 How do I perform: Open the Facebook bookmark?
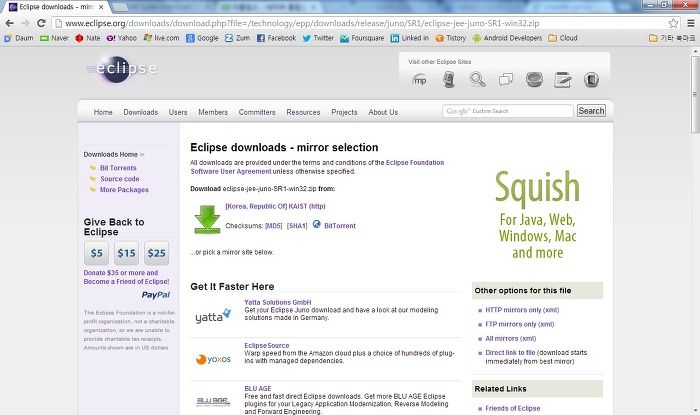pos(276,38)
